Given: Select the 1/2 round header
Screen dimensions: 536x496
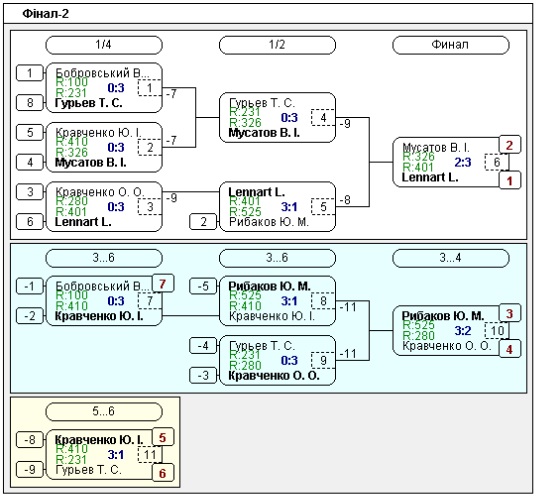Looking at the screenshot, I should coord(277,45).
